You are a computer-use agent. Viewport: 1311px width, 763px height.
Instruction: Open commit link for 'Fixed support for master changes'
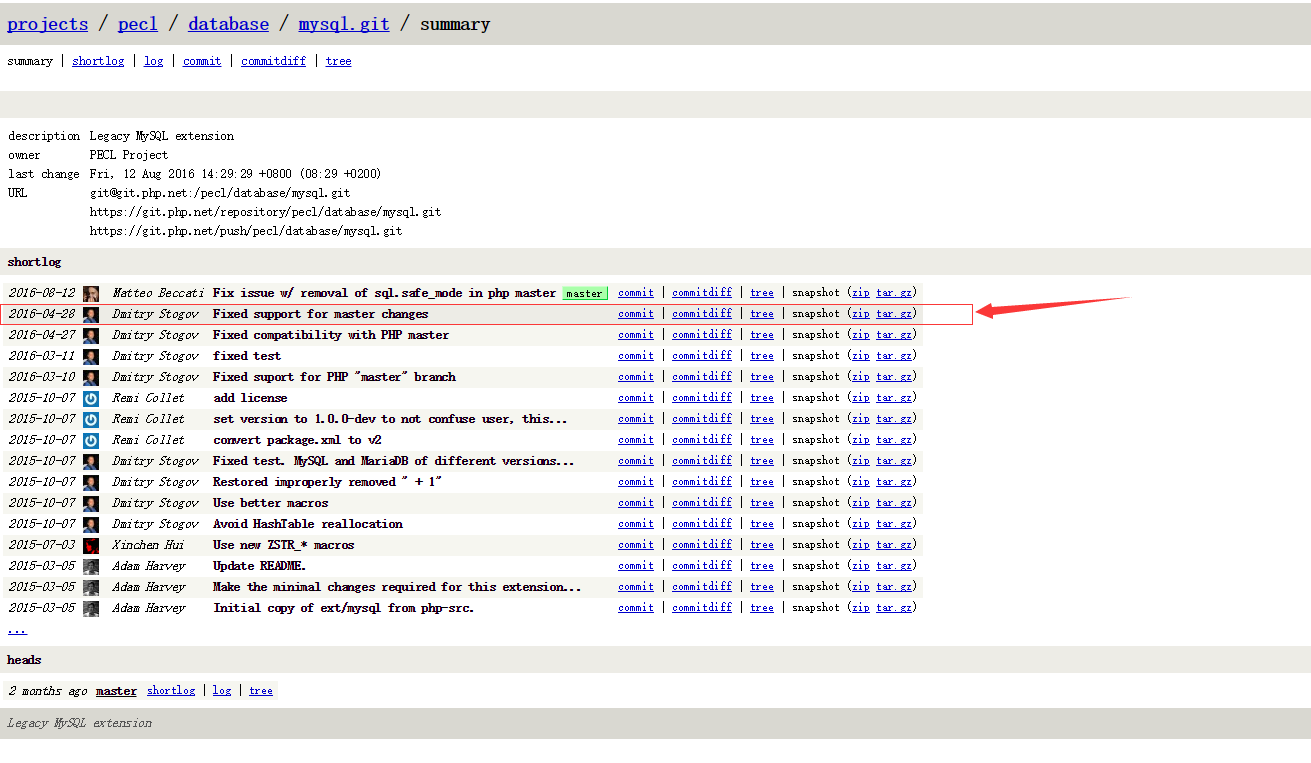tap(636, 314)
